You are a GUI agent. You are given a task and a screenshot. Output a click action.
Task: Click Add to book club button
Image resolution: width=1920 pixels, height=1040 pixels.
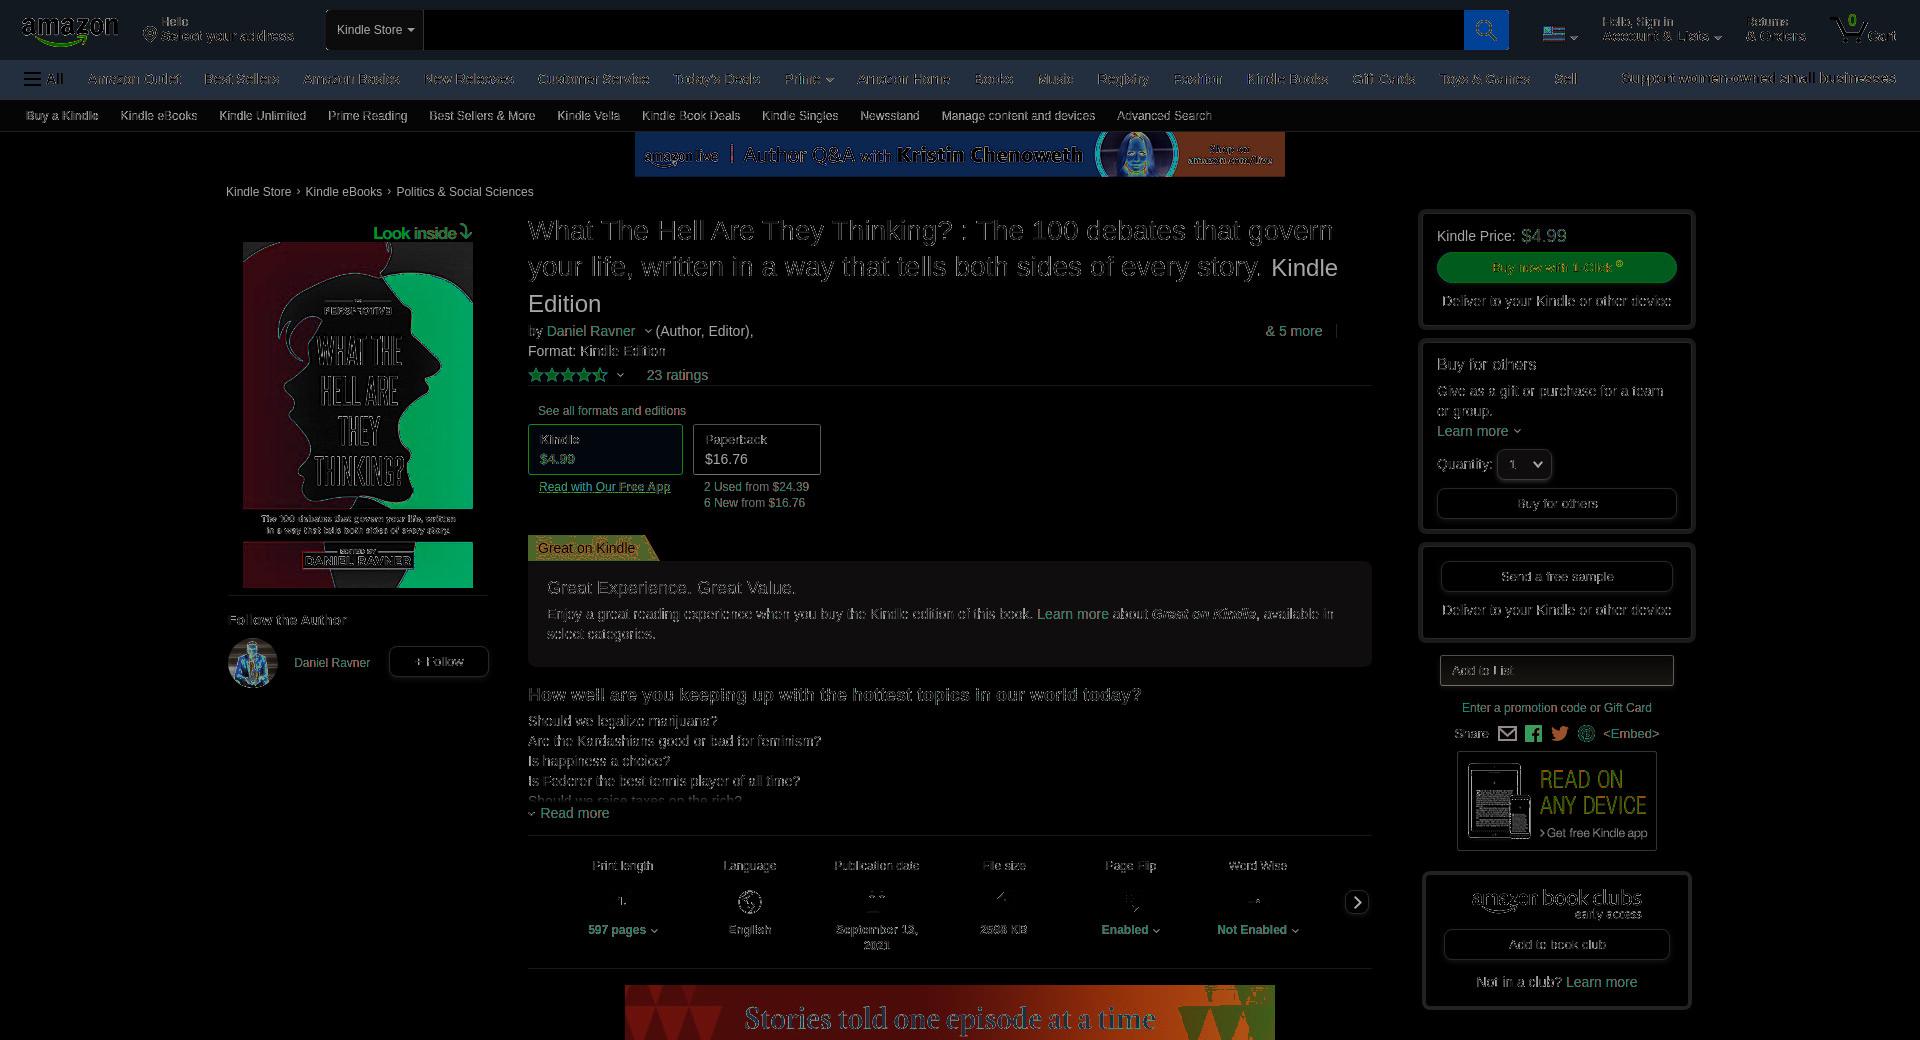pos(1557,945)
